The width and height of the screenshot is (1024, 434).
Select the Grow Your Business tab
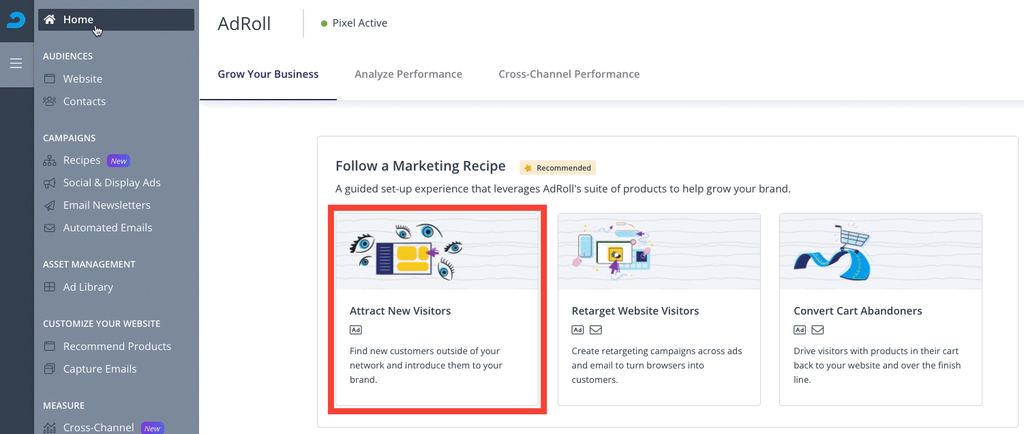(x=268, y=74)
